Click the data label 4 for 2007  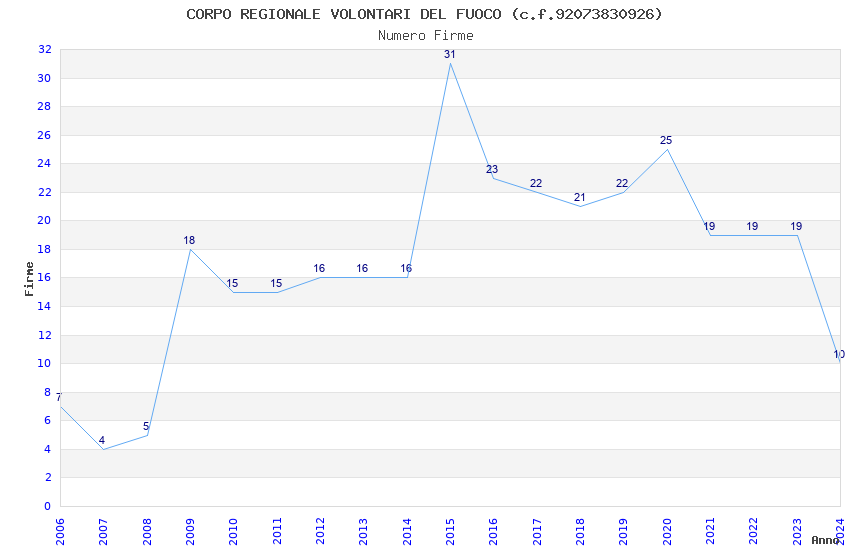(101, 440)
